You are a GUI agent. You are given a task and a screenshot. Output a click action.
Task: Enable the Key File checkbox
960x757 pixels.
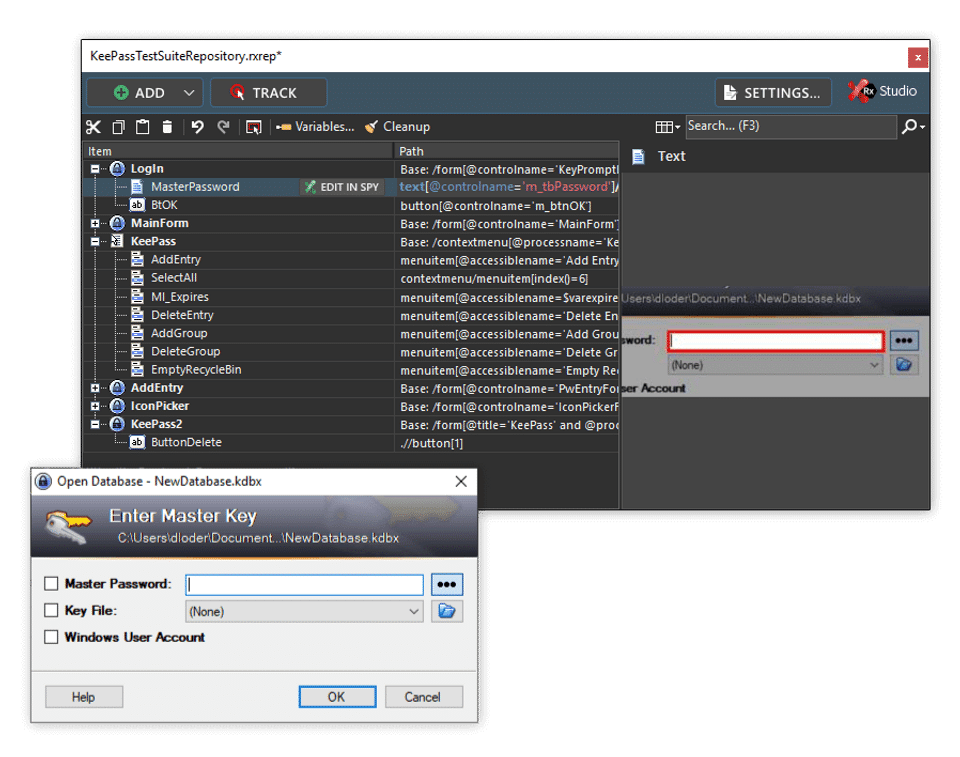(x=51, y=611)
